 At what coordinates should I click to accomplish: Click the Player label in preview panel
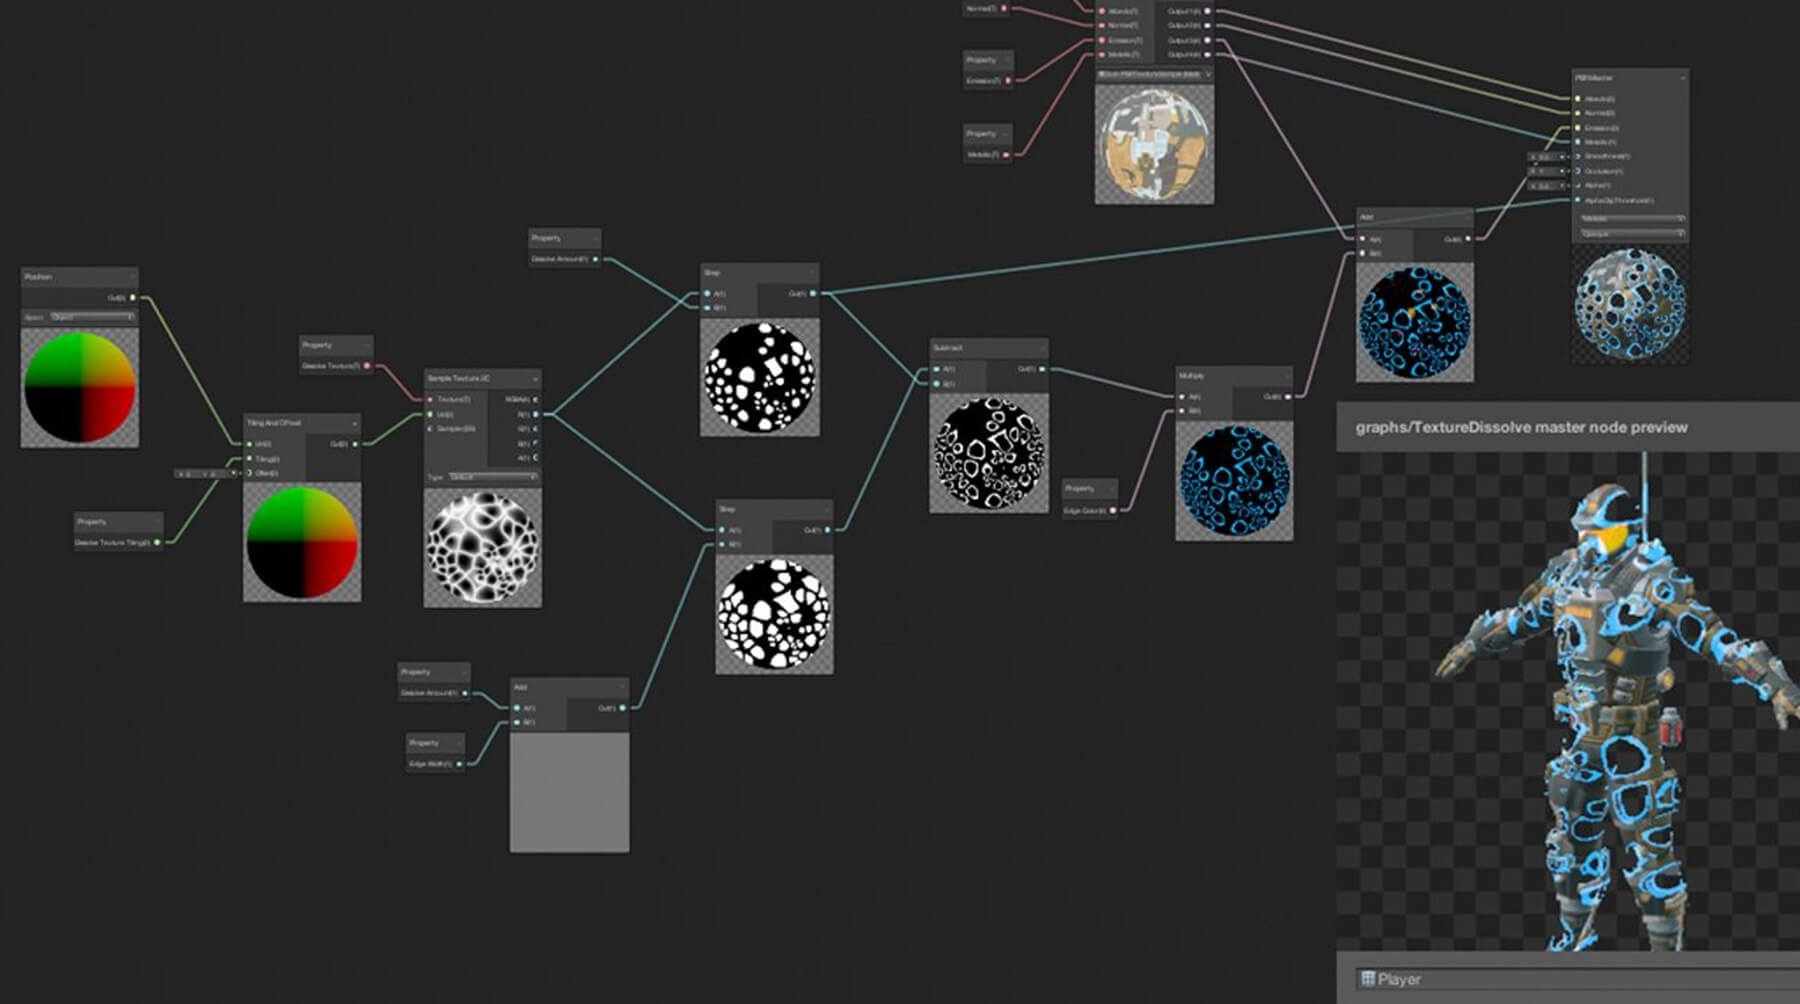click(x=1399, y=979)
